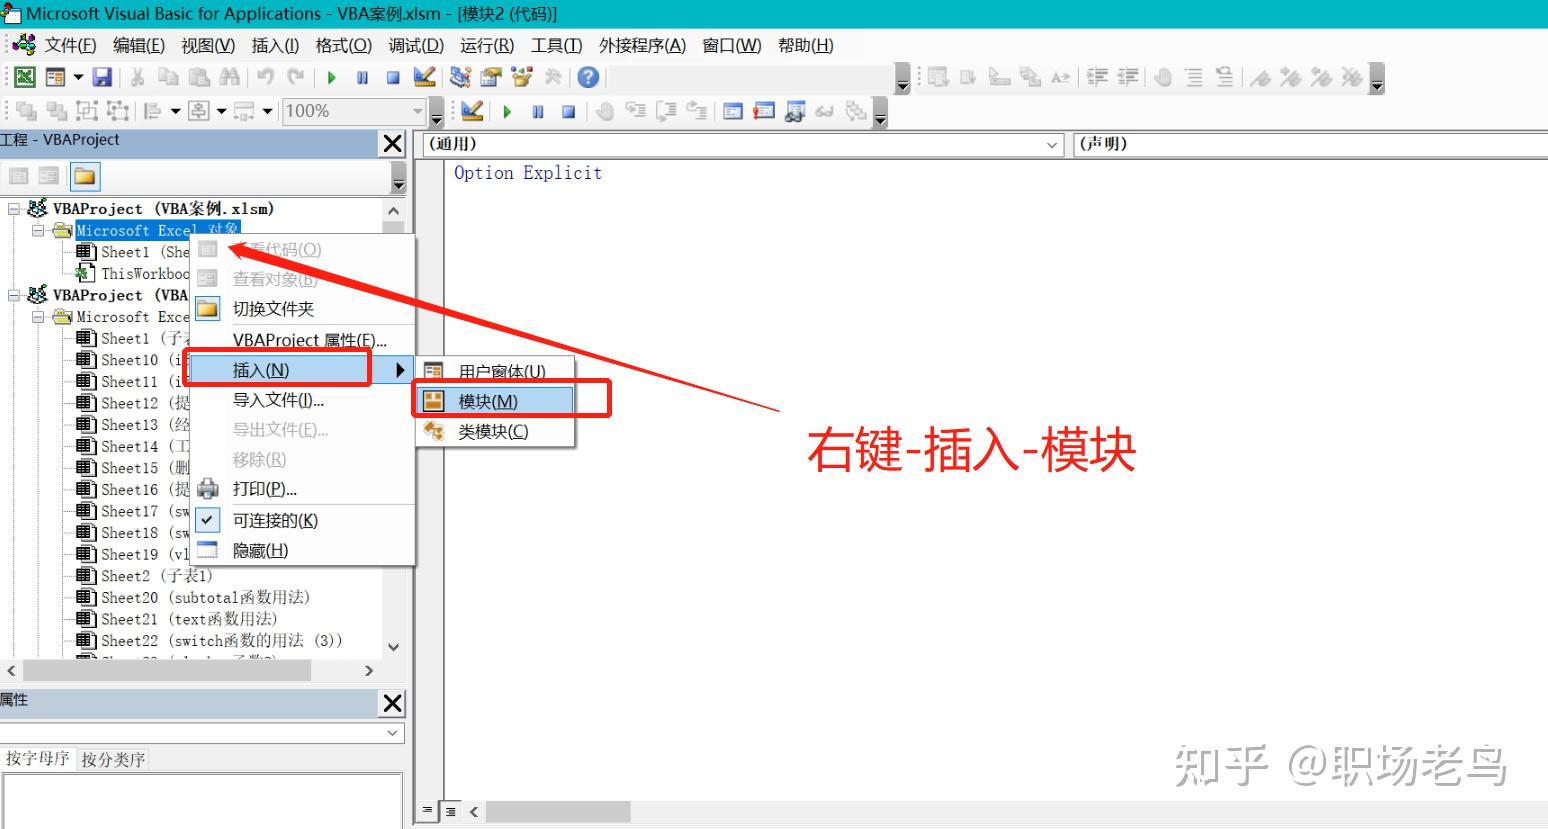This screenshot has width=1548, height=829.
Task: Open the 调试(D) menu
Action: [416, 45]
